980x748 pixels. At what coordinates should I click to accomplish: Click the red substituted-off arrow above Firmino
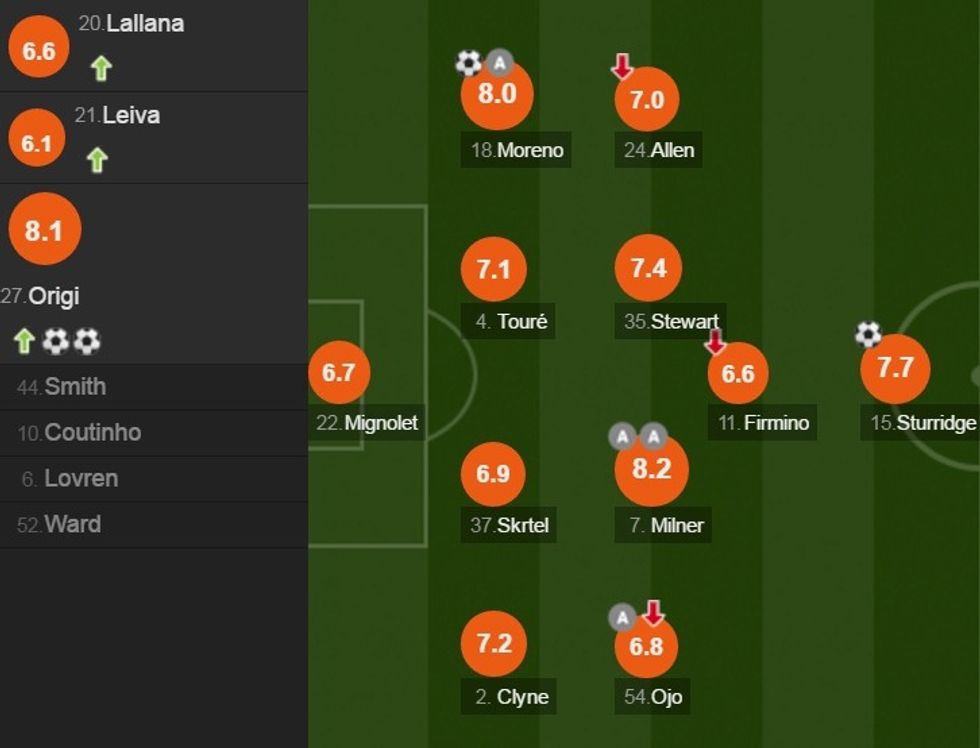[715, 342]
